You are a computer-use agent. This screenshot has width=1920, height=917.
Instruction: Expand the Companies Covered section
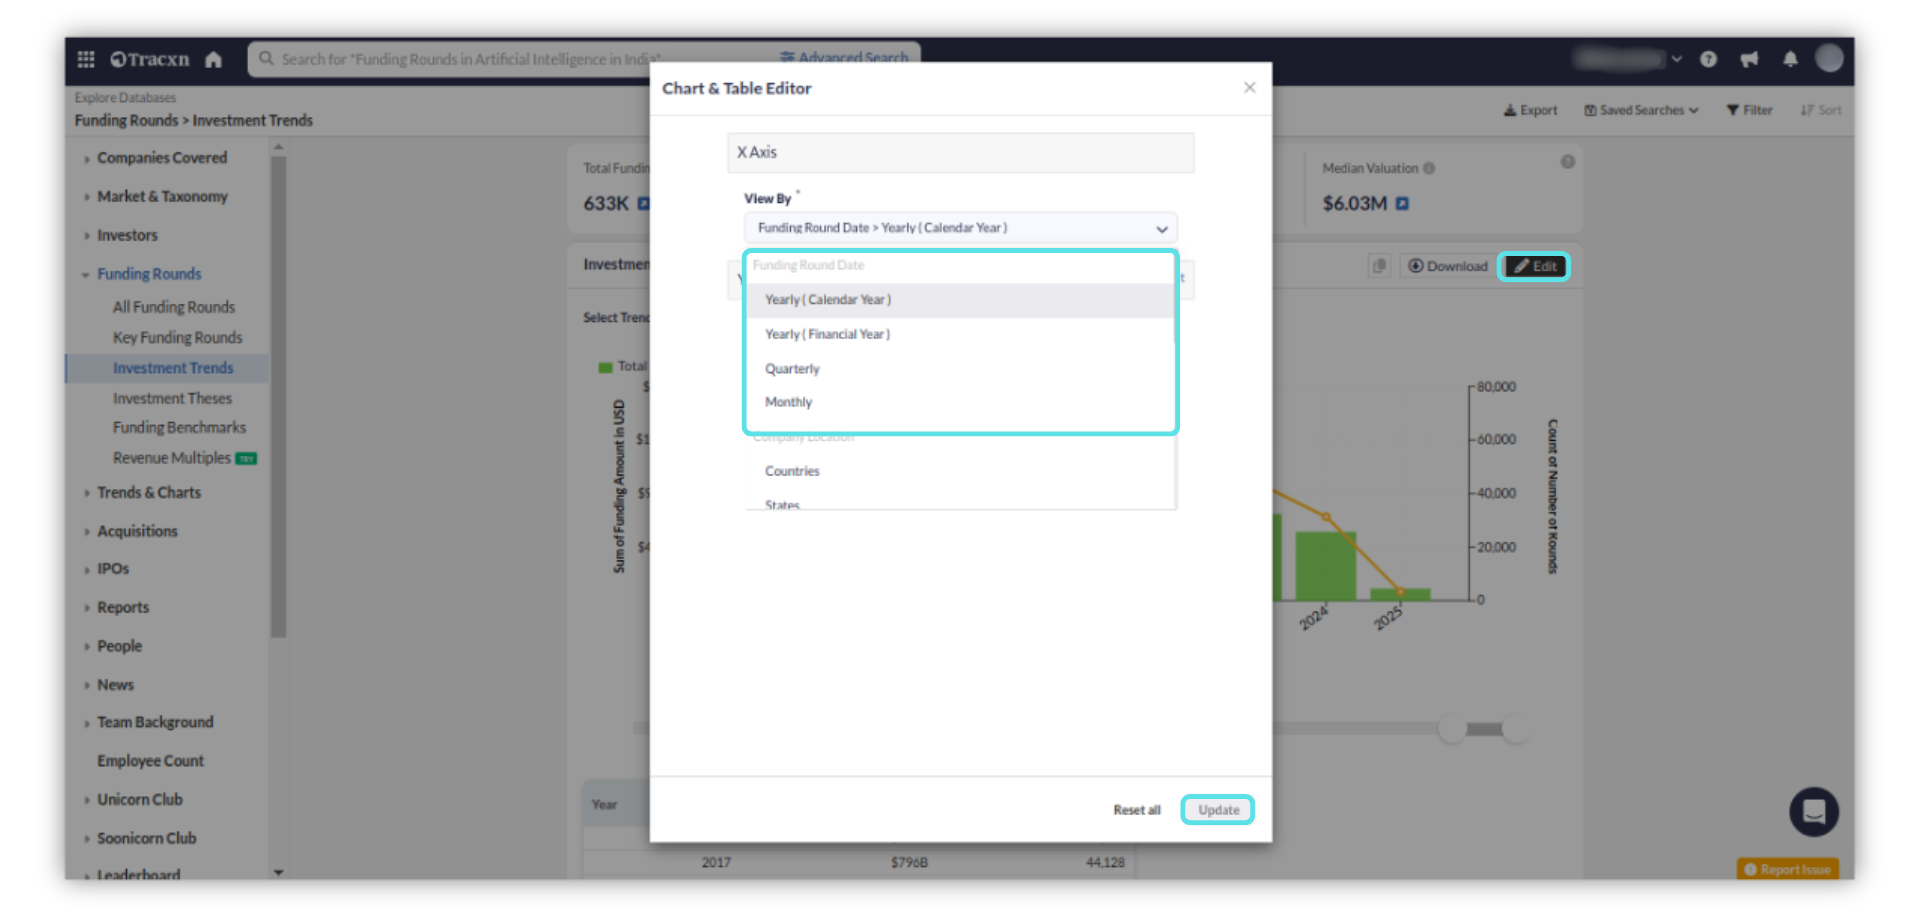coord(162,158)
